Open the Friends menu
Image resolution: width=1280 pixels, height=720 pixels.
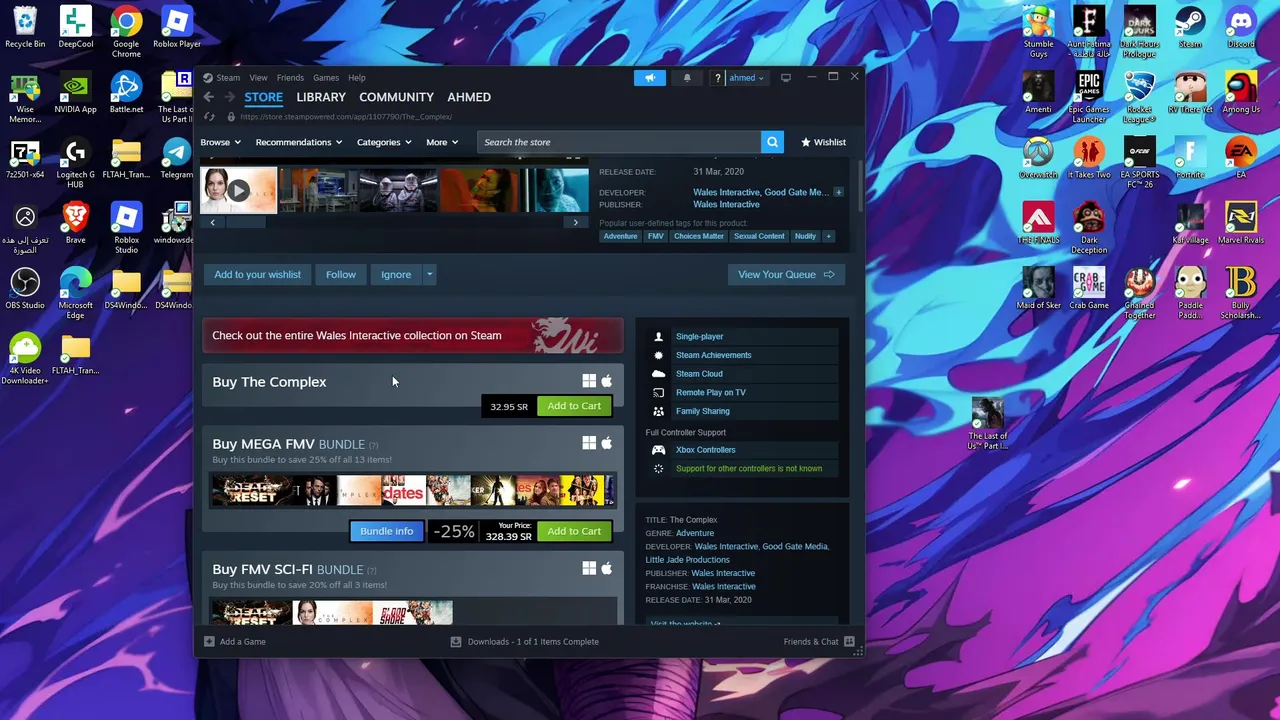pos(290,78)
